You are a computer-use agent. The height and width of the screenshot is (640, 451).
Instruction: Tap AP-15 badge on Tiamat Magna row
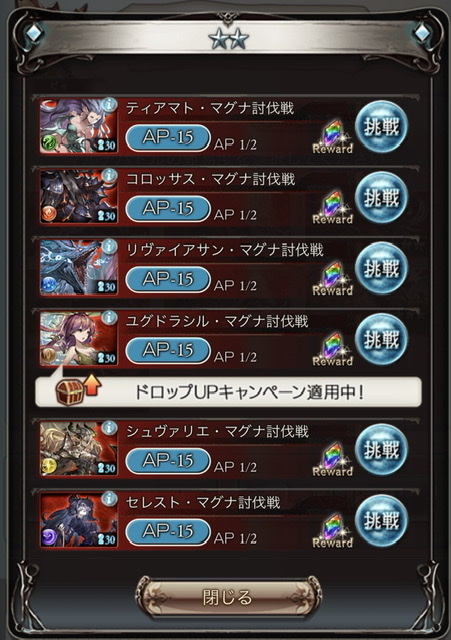tap(168, 138)
